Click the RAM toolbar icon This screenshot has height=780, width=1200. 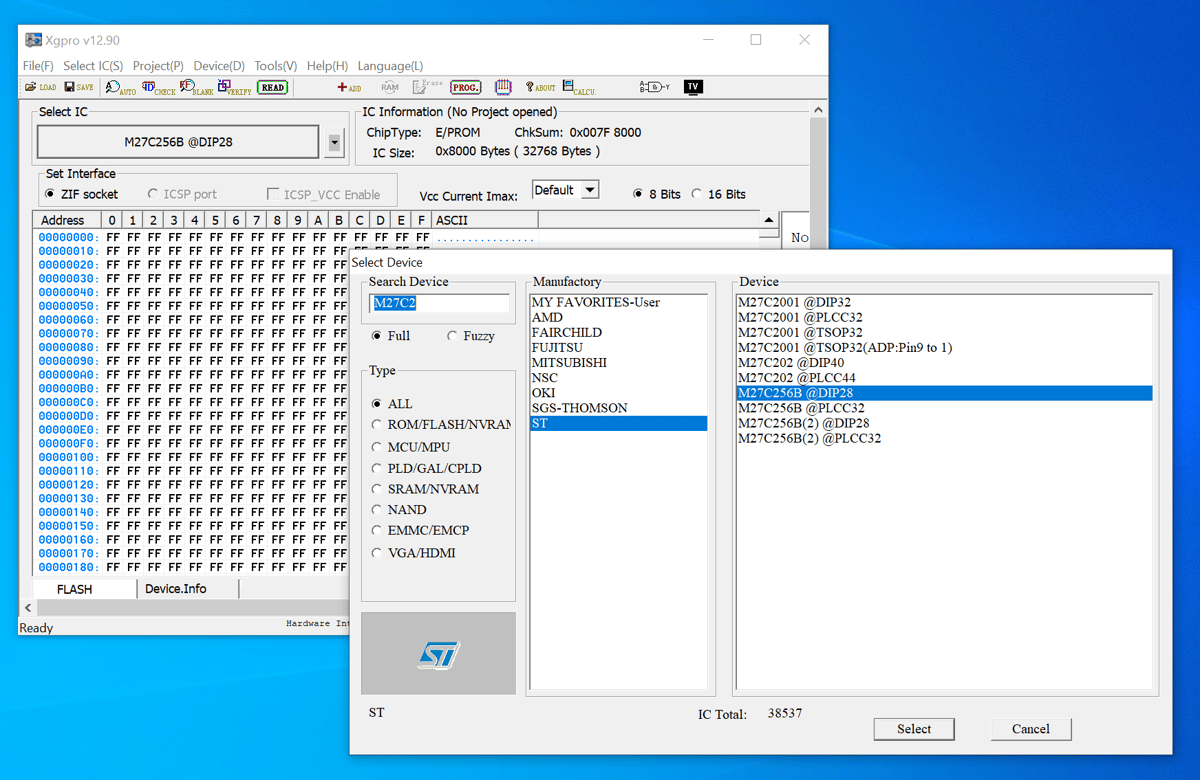tap(390, 87)
